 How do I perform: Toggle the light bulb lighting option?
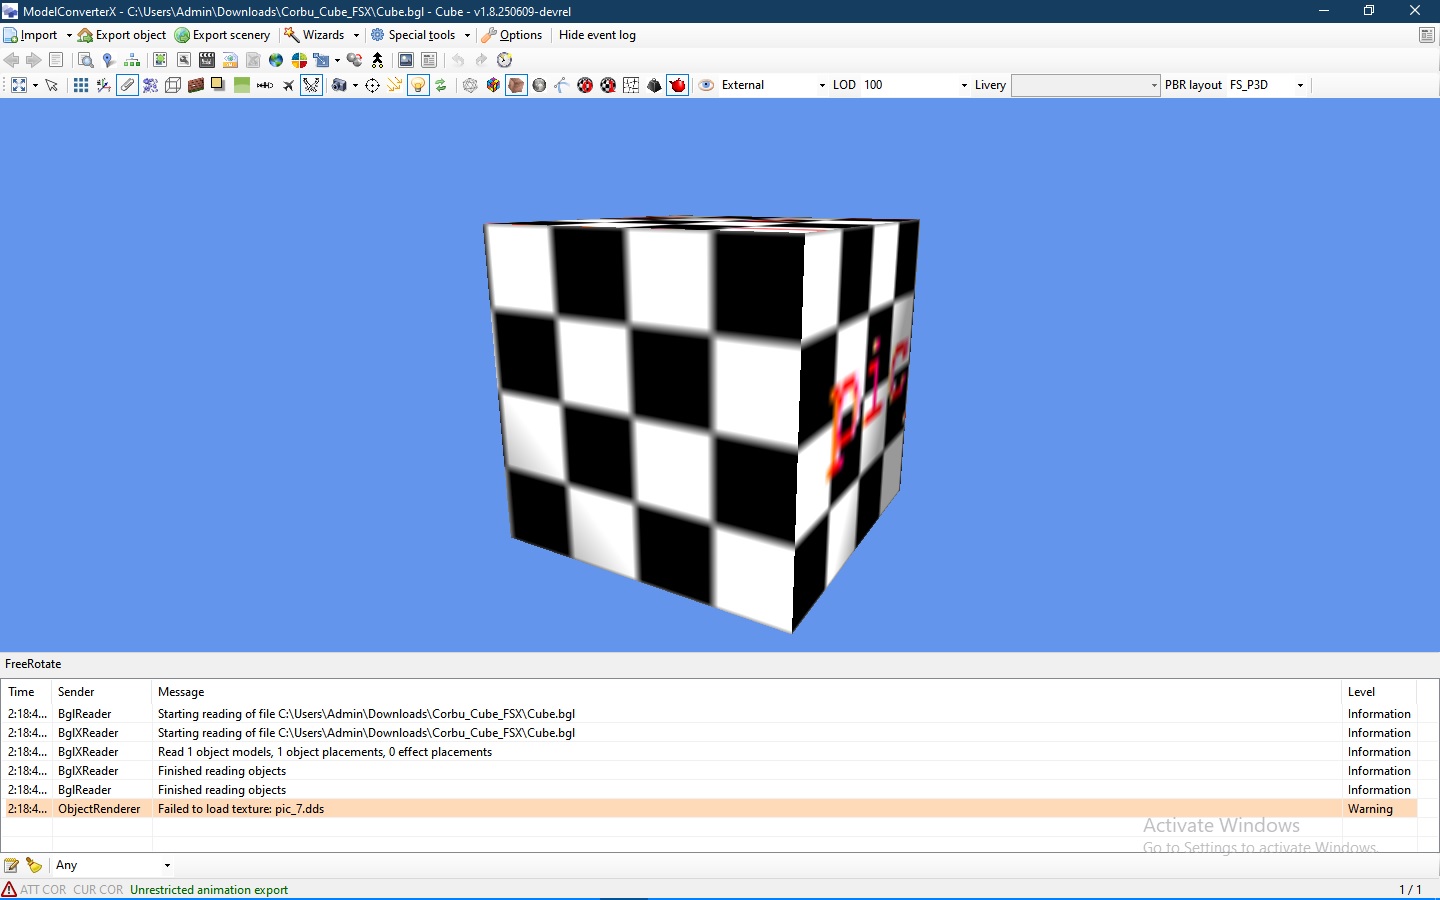point(418,85)
